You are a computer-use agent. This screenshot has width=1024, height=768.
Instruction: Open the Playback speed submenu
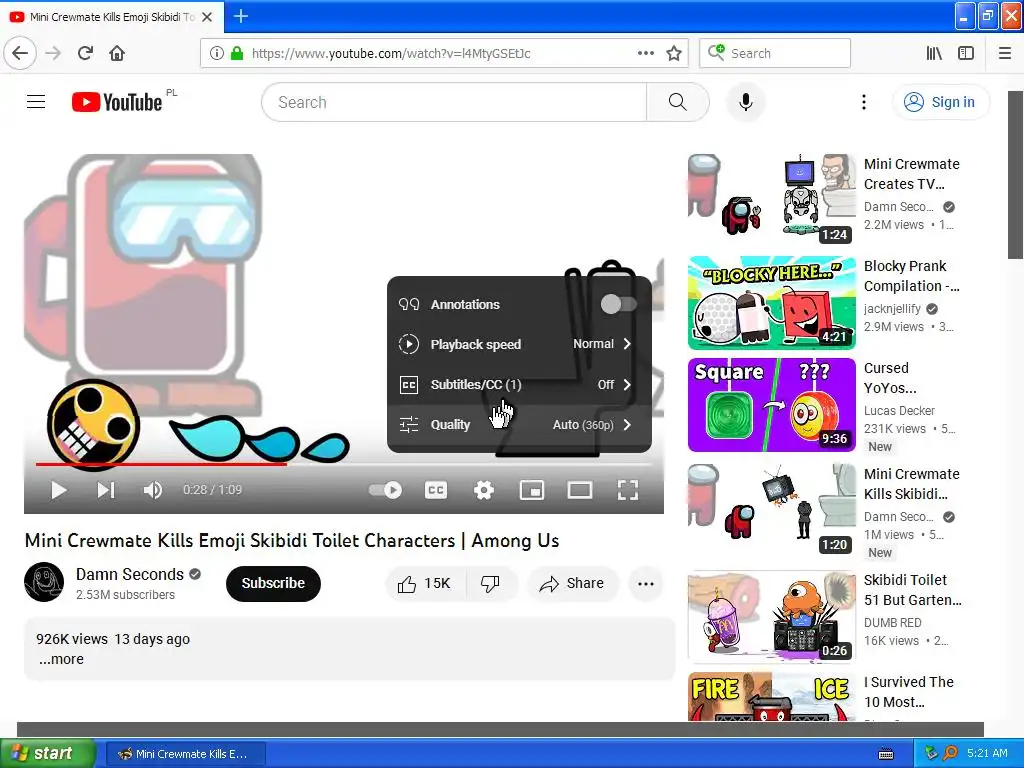(519, 344)
